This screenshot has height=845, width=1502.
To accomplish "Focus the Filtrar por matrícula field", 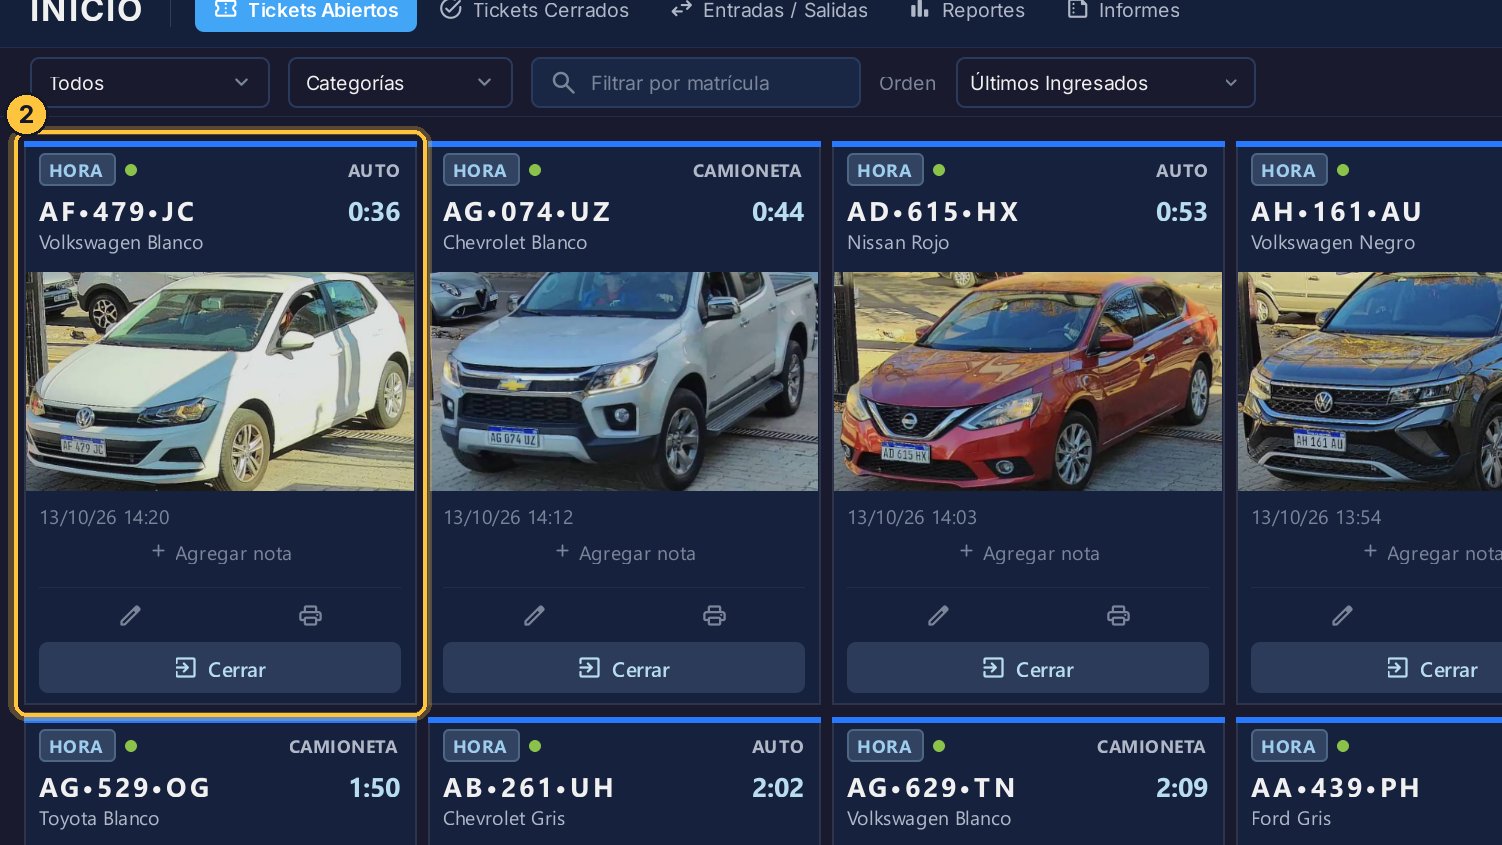I will 696,83.
